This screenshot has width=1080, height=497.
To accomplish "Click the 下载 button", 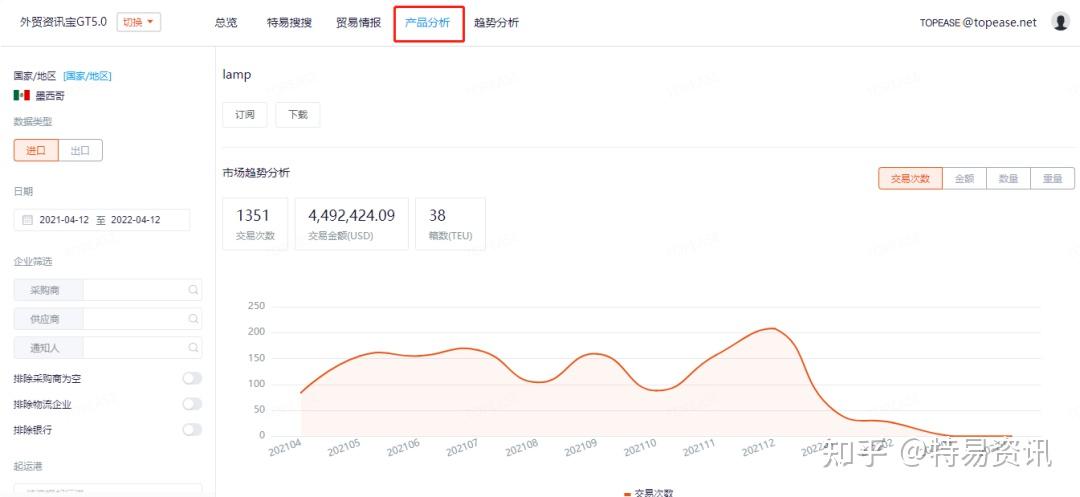I will tap(298, 115).
